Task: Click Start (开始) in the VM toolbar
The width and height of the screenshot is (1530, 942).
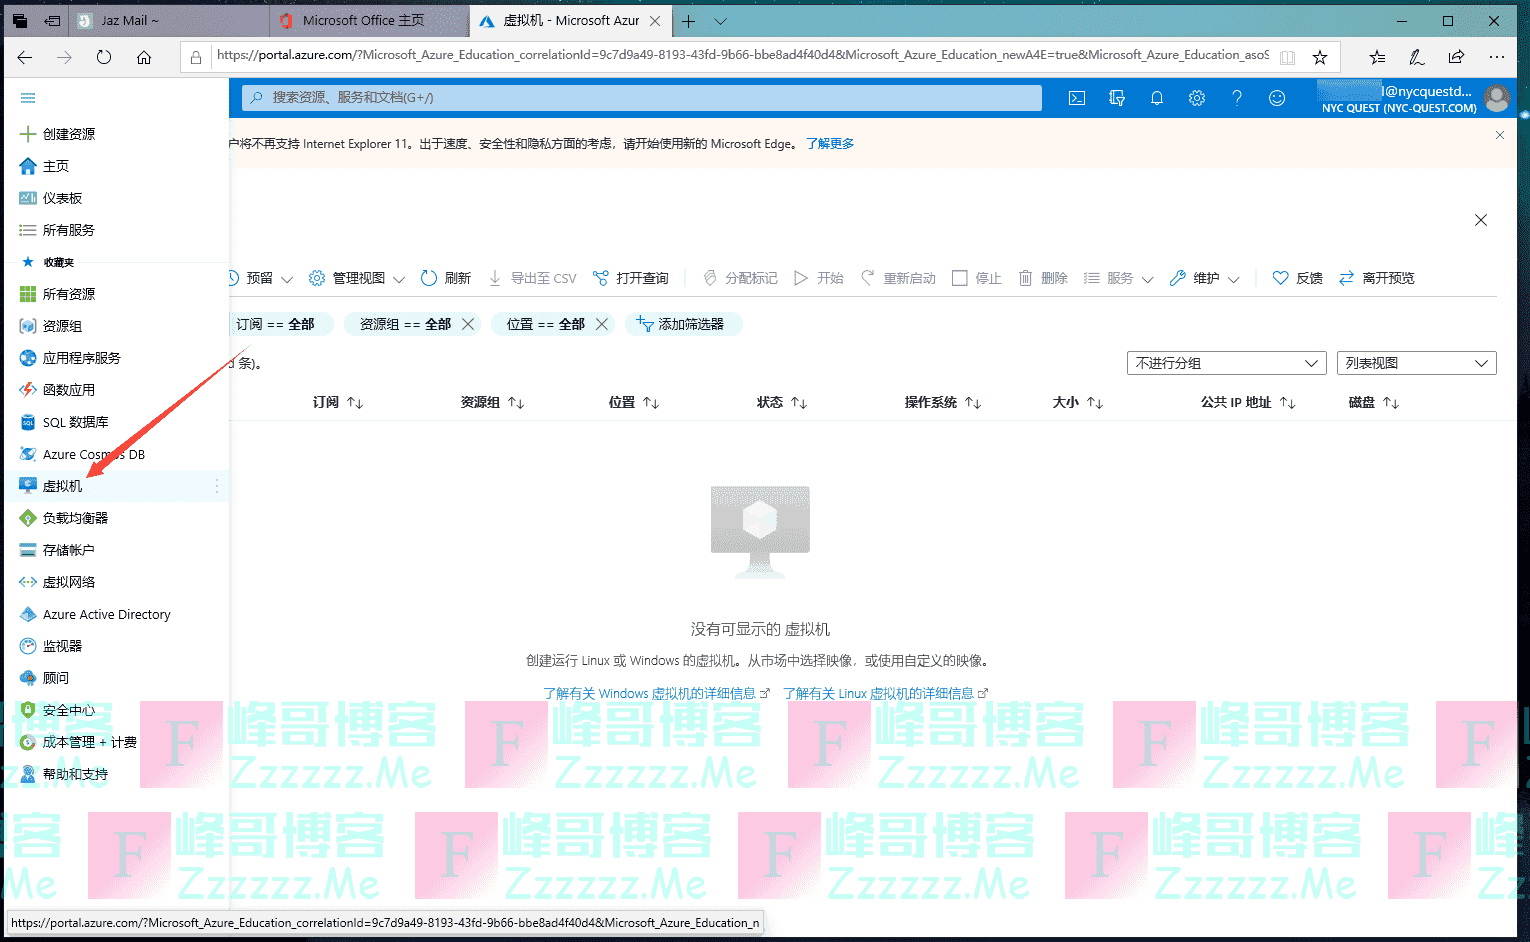Action: click(819, 278)
